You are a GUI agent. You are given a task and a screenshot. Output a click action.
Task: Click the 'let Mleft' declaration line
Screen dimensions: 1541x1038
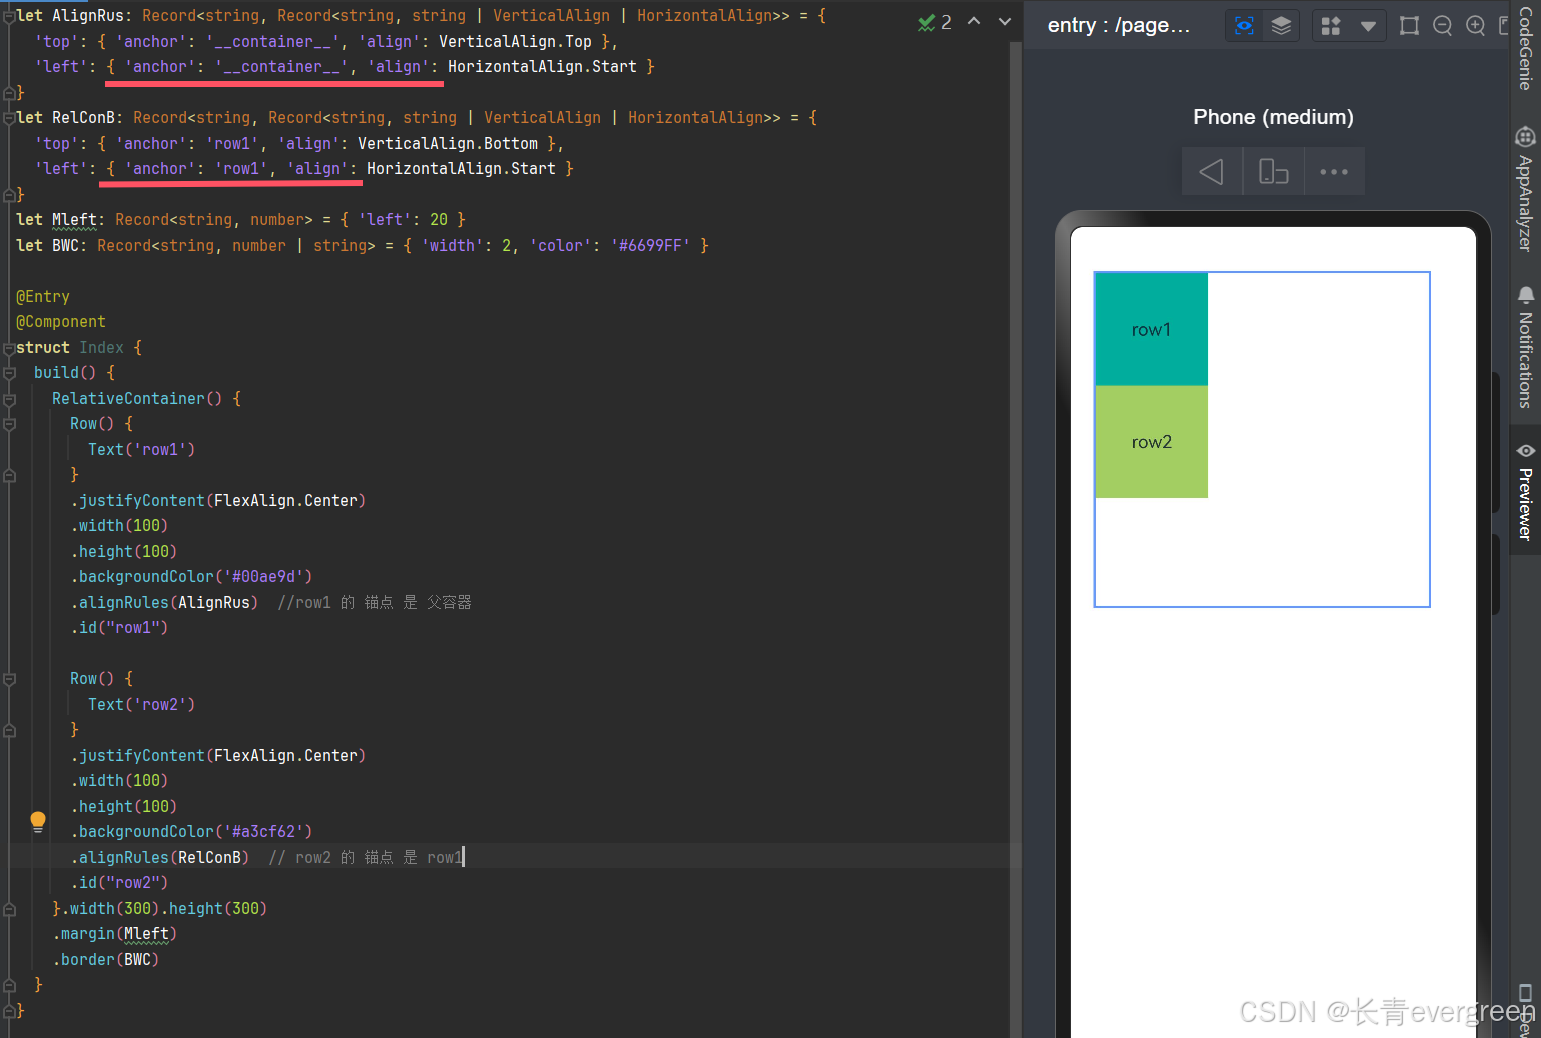[x=241, y=219]
